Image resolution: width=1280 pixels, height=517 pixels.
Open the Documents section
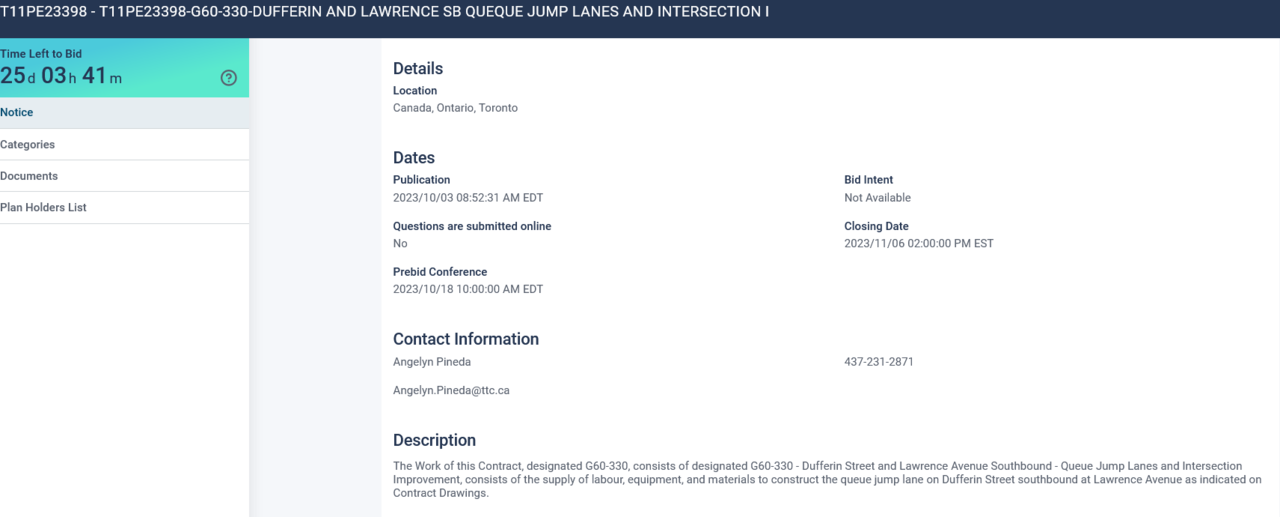click(29, 176)
